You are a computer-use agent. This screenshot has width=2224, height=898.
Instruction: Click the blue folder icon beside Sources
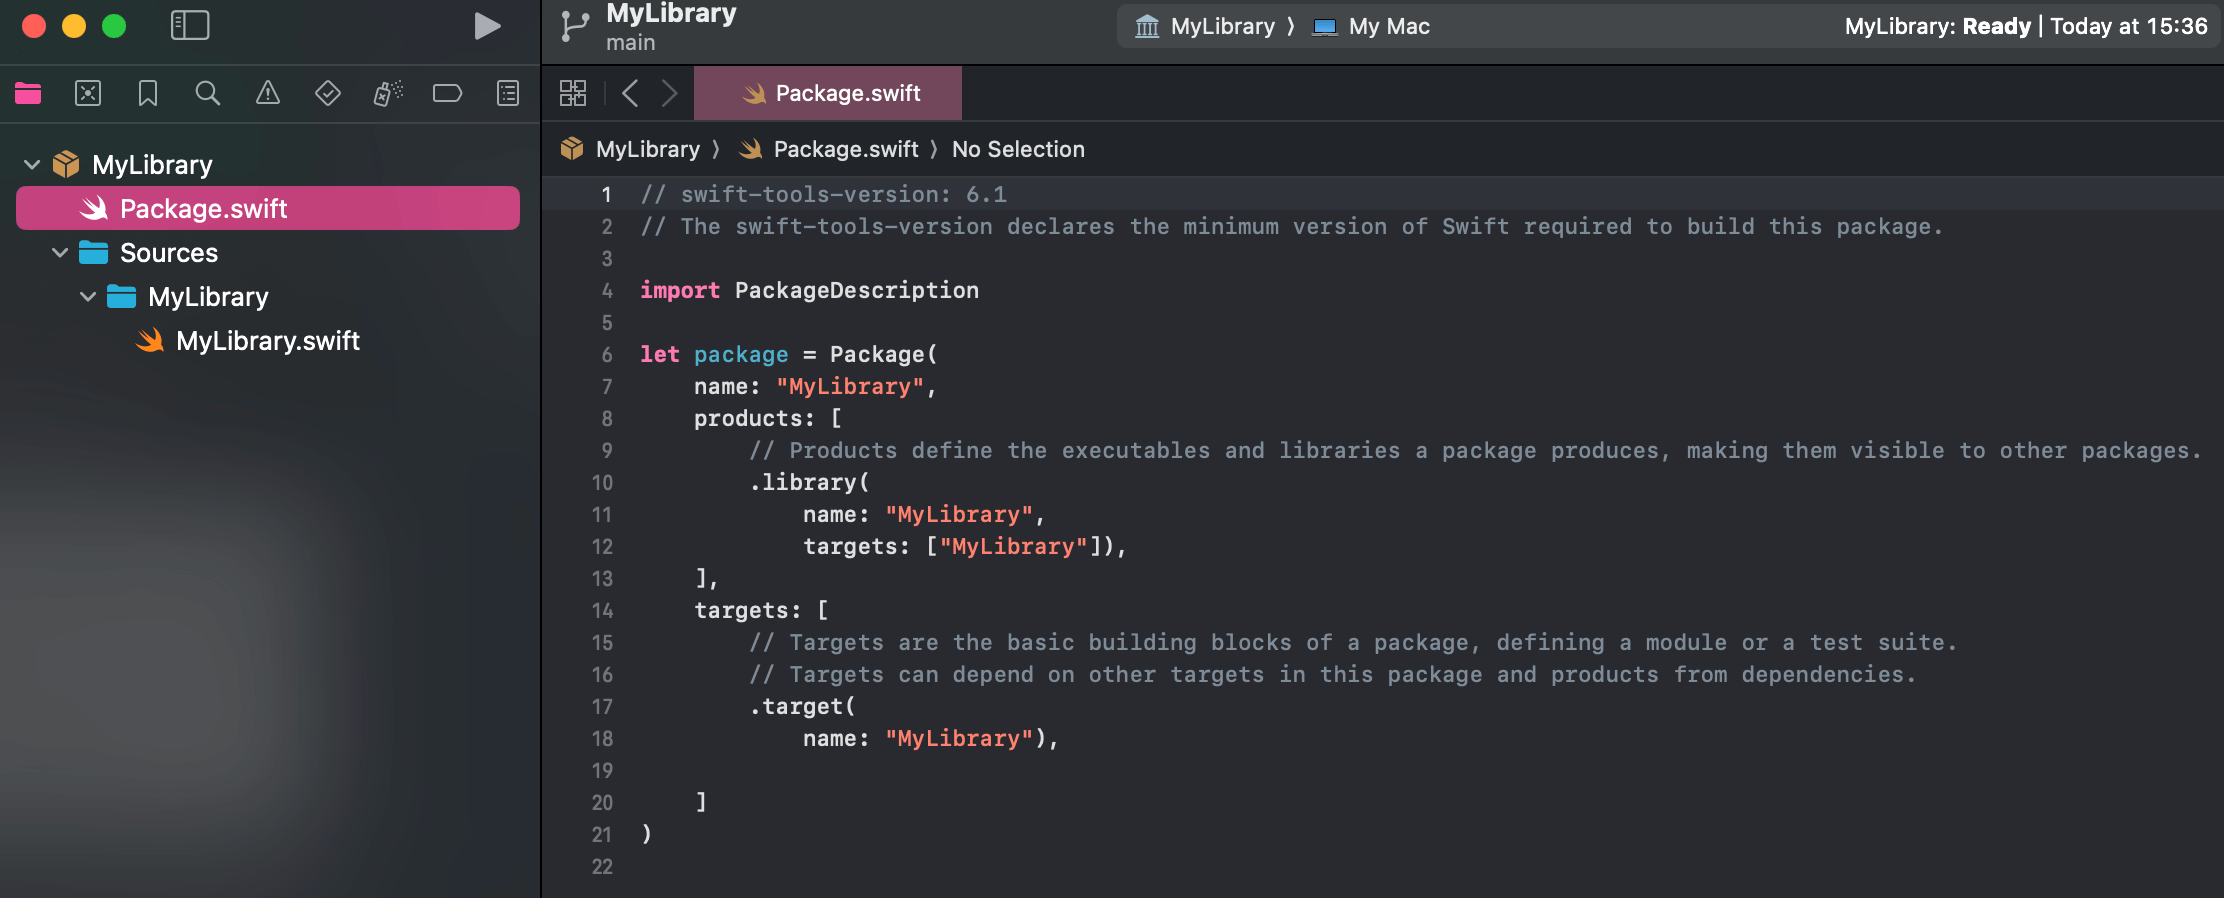click(94, 252)
